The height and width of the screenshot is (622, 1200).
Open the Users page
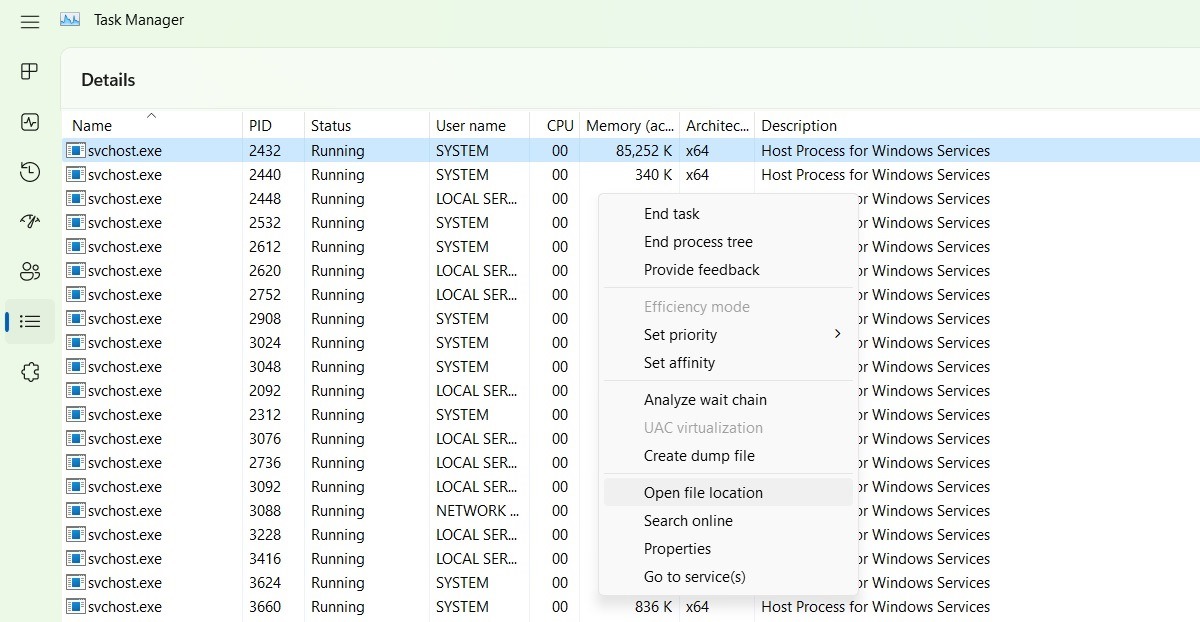29,271
